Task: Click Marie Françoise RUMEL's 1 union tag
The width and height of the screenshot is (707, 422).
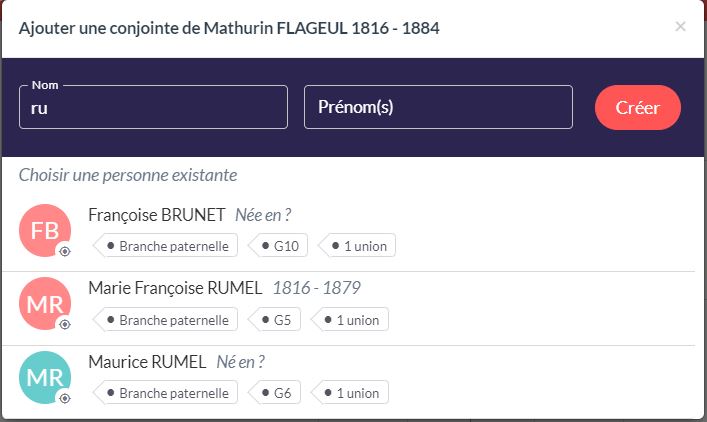Action: pyautogui.click(x=350, y=320)
